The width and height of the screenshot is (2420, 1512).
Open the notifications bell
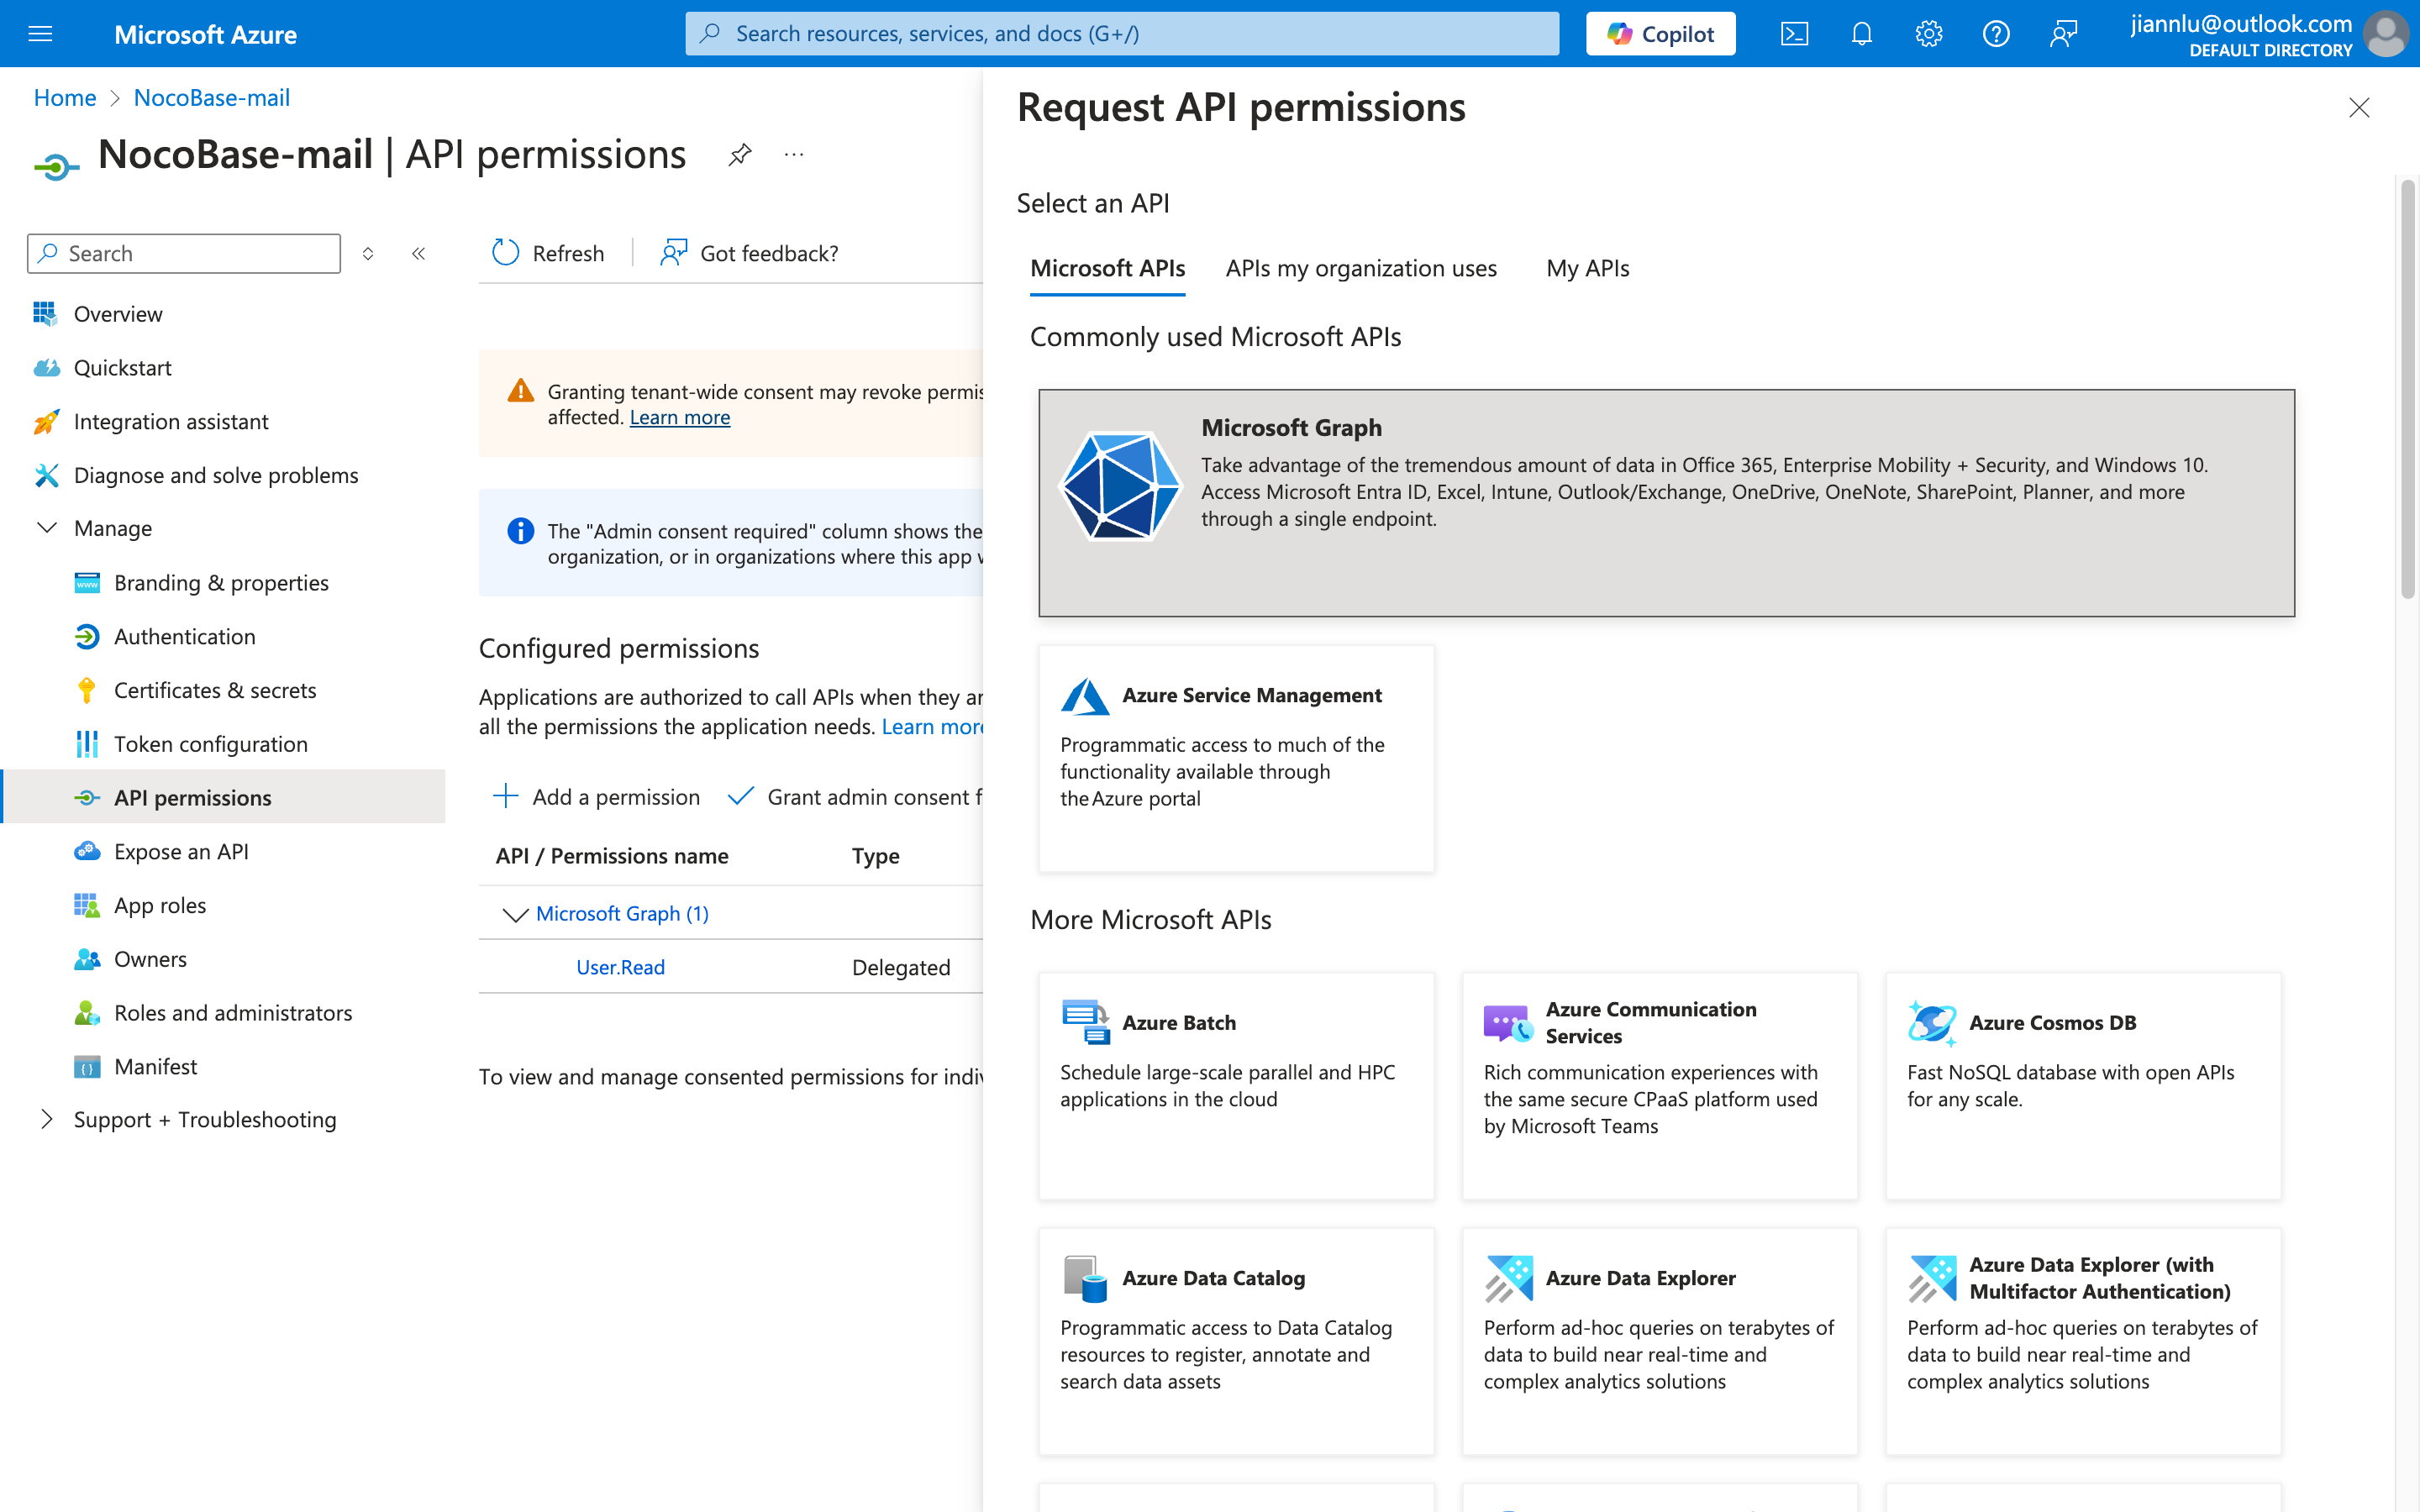(x=1861, y=34)
